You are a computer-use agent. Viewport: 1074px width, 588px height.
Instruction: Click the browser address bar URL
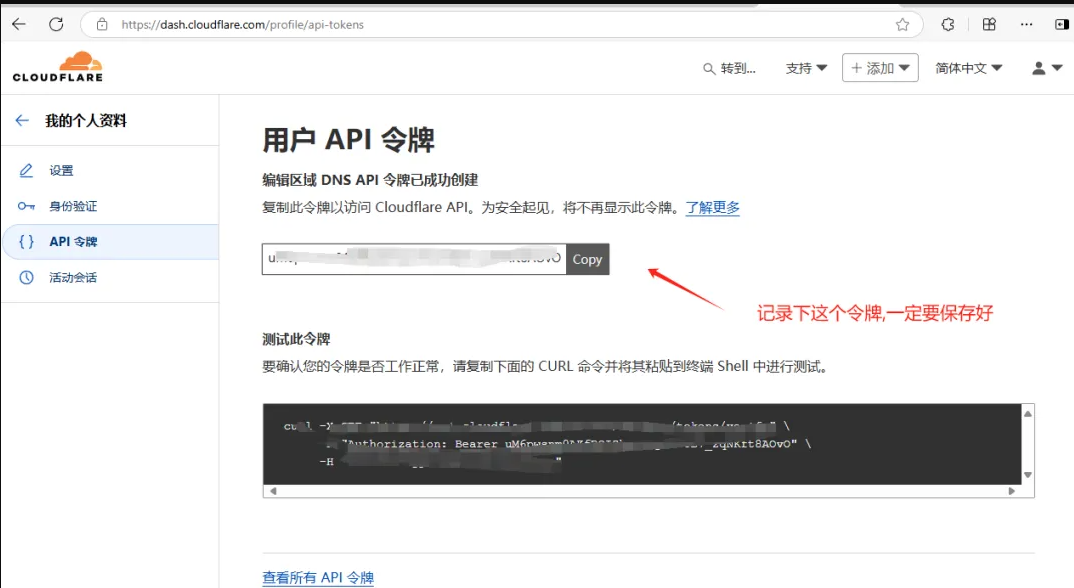point(242,25)
